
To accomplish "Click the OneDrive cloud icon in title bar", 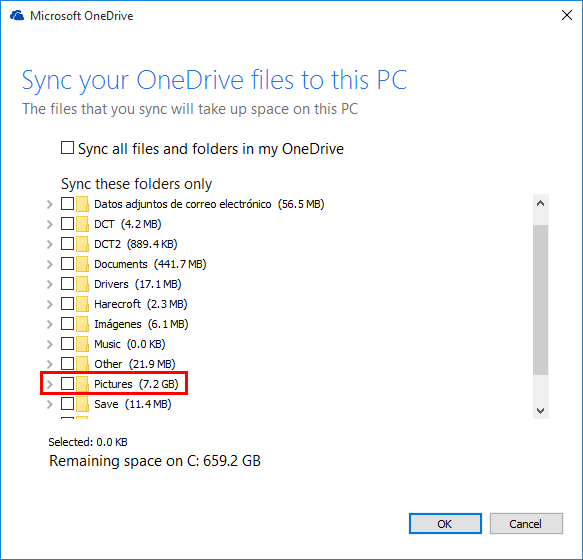I will pos(17,16).
